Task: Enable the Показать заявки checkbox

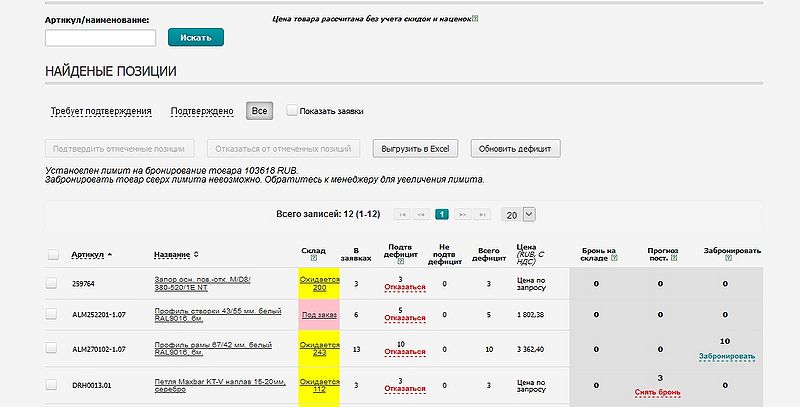Action: pyautogui.click(x=292, y=111)
